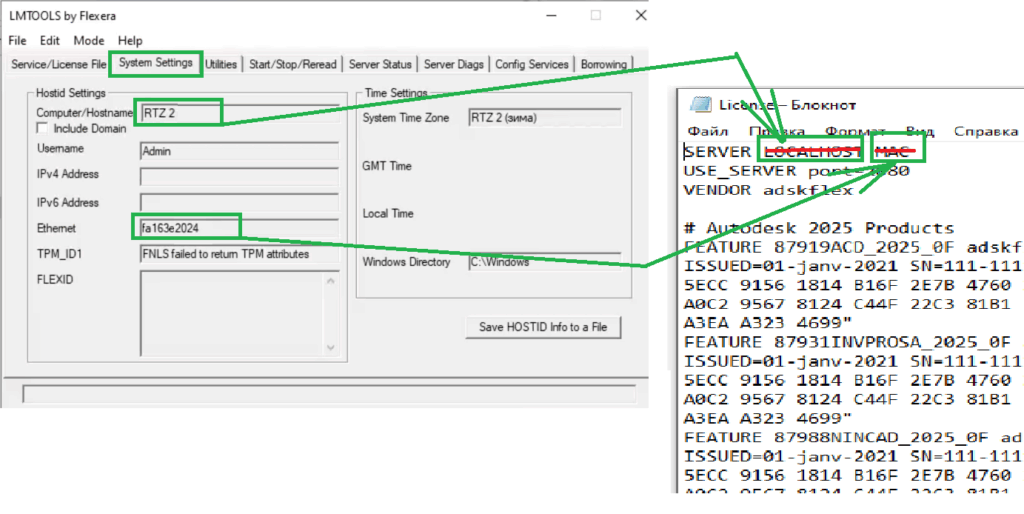Open the Help menu in LMTOOLS
This screenshot has width=1024, height=514.
pyautogui.click(x=130, y=41)
